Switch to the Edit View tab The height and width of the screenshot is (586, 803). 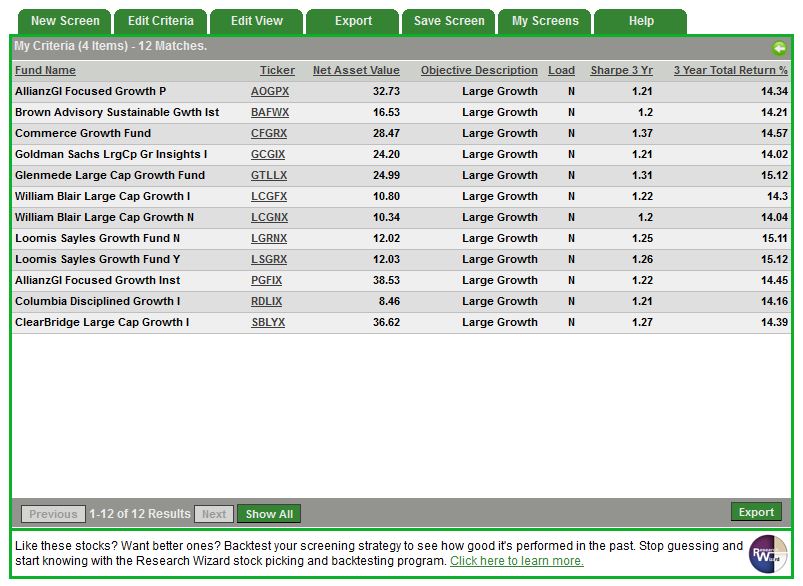pyautogui.click(x=257, y=21)
